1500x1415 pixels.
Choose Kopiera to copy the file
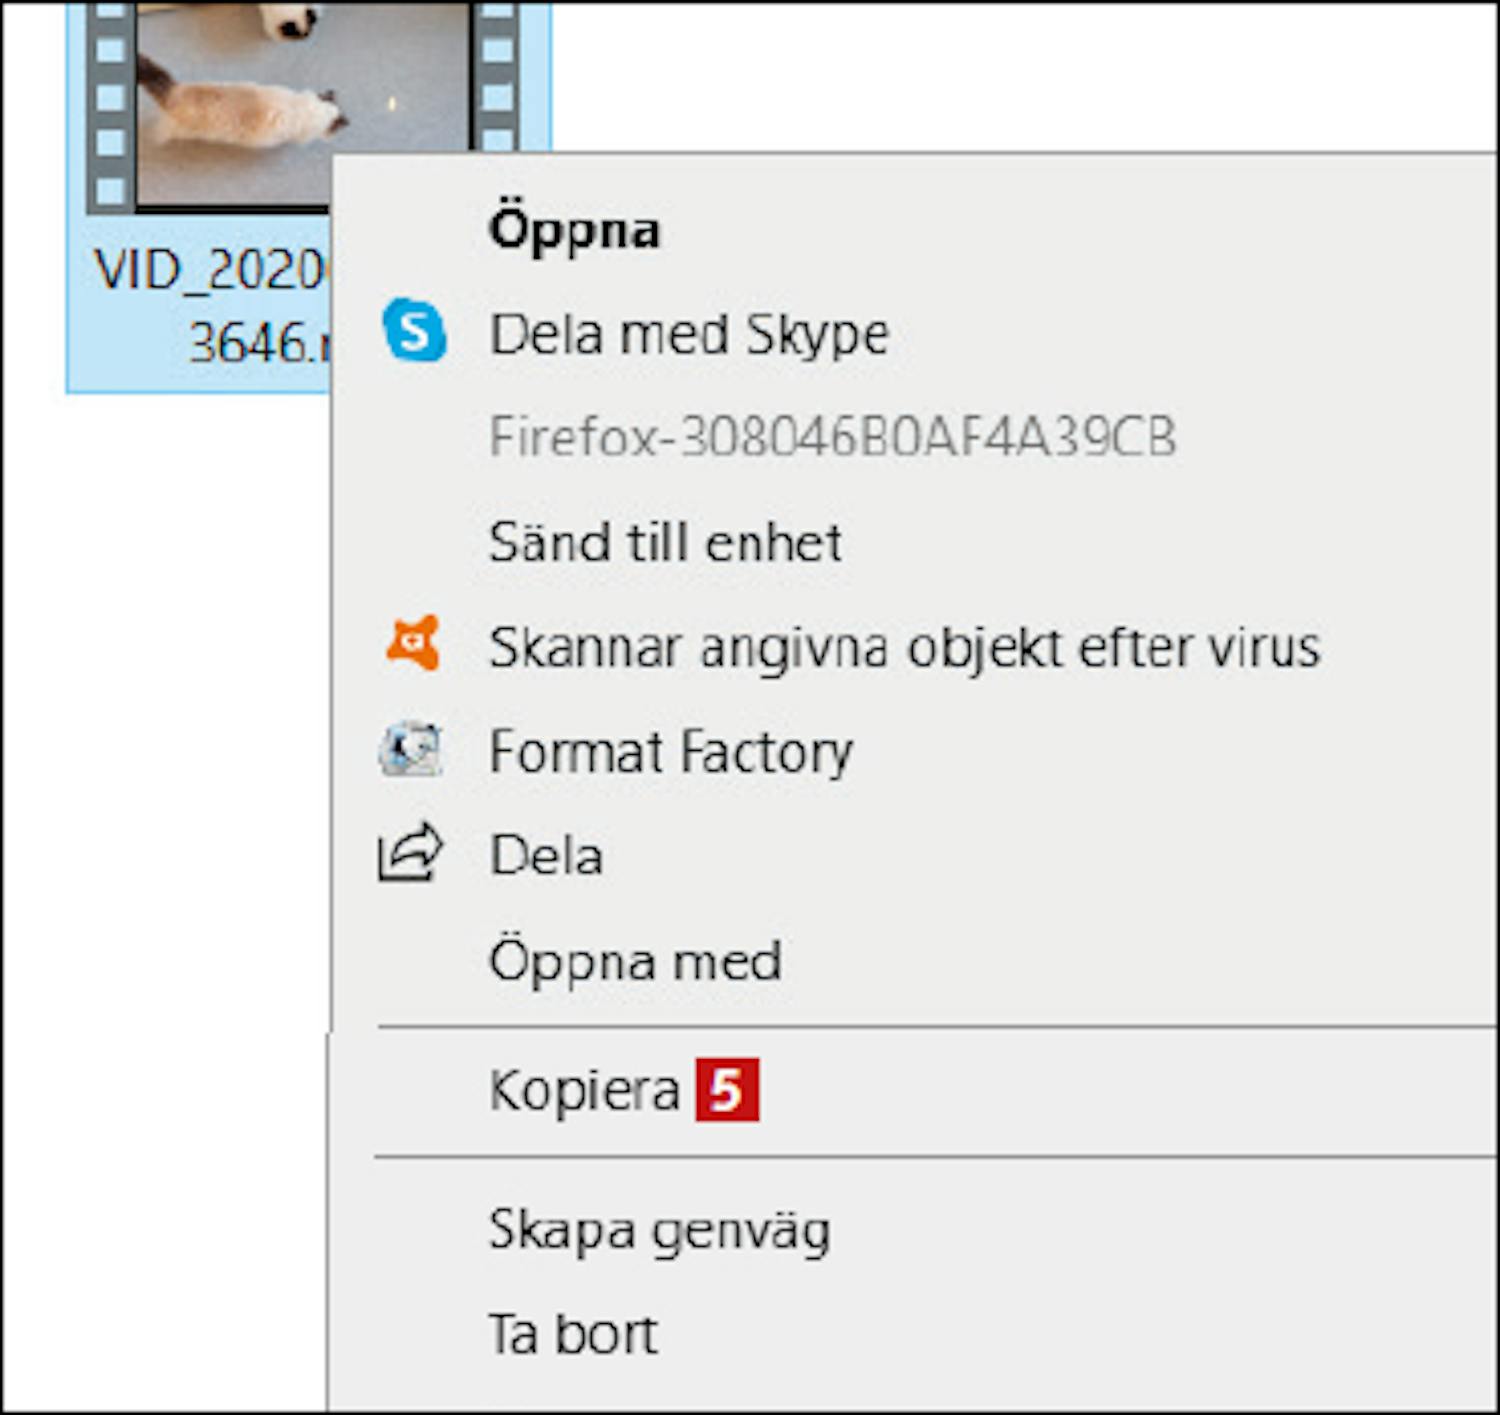coord(584,1090)
